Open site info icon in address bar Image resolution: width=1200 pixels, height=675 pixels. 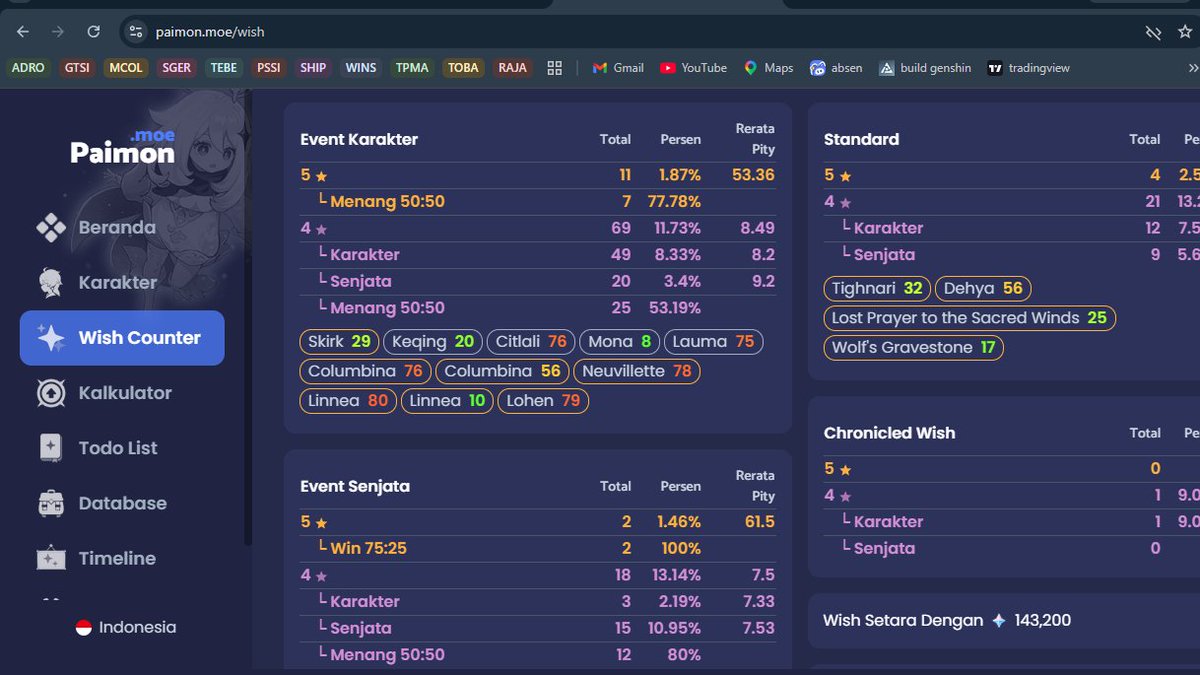click(x=136, y=32)
